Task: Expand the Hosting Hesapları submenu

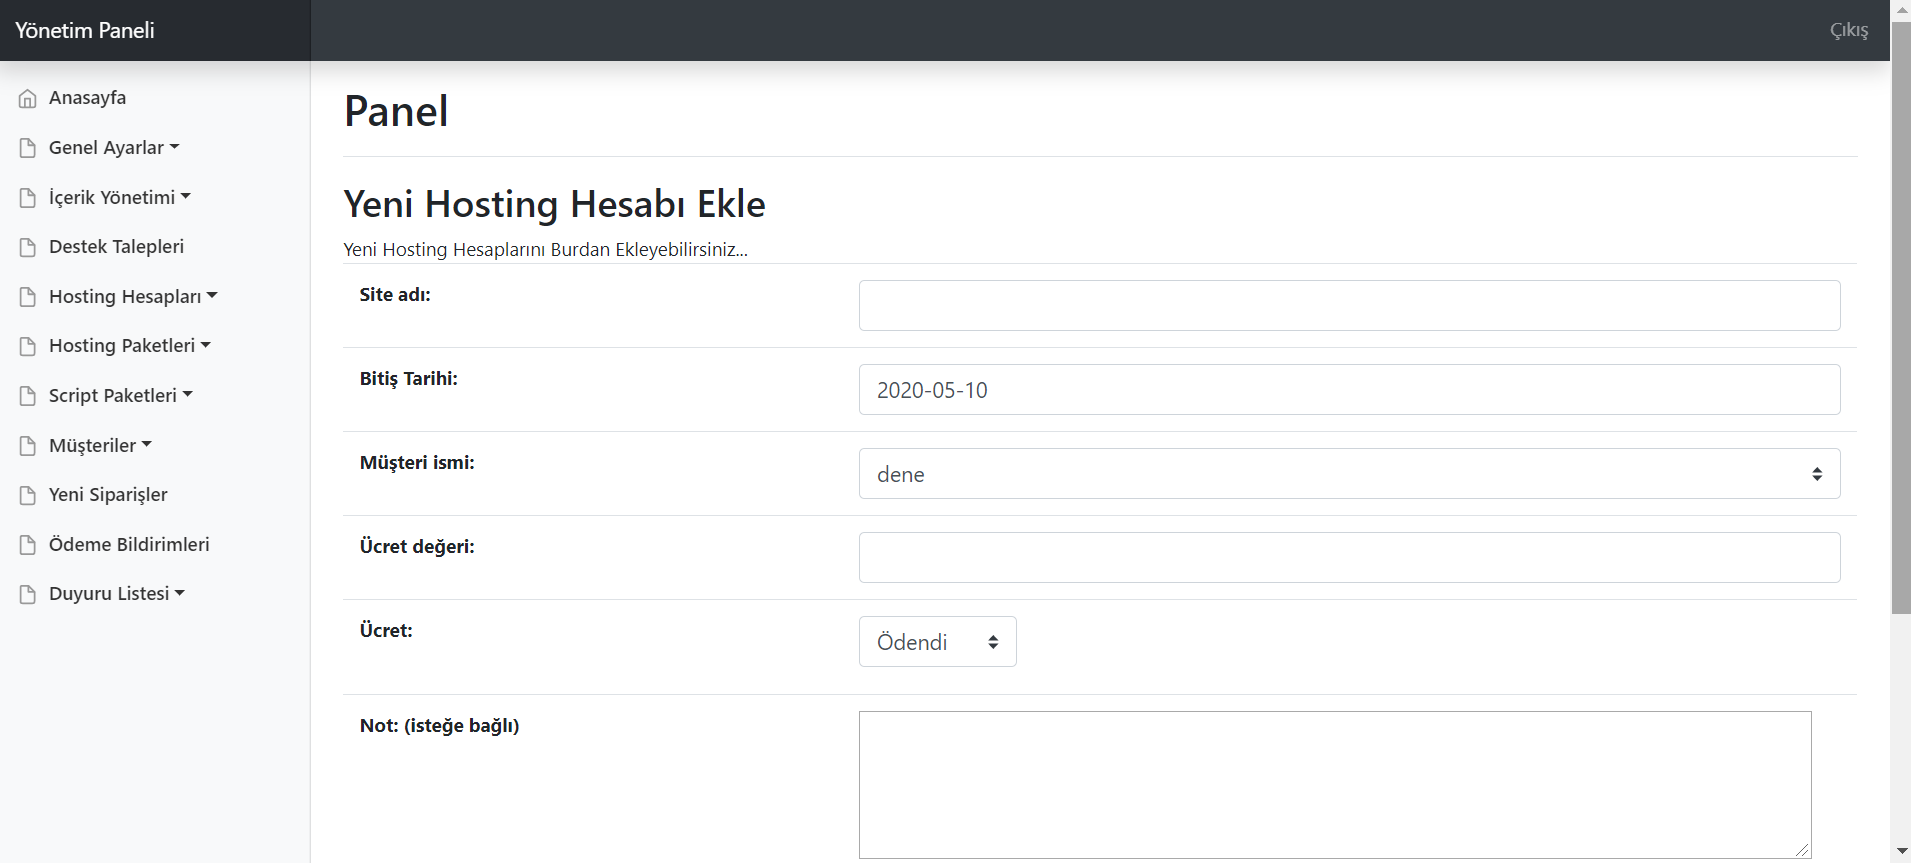Action: tap(133, 297)
